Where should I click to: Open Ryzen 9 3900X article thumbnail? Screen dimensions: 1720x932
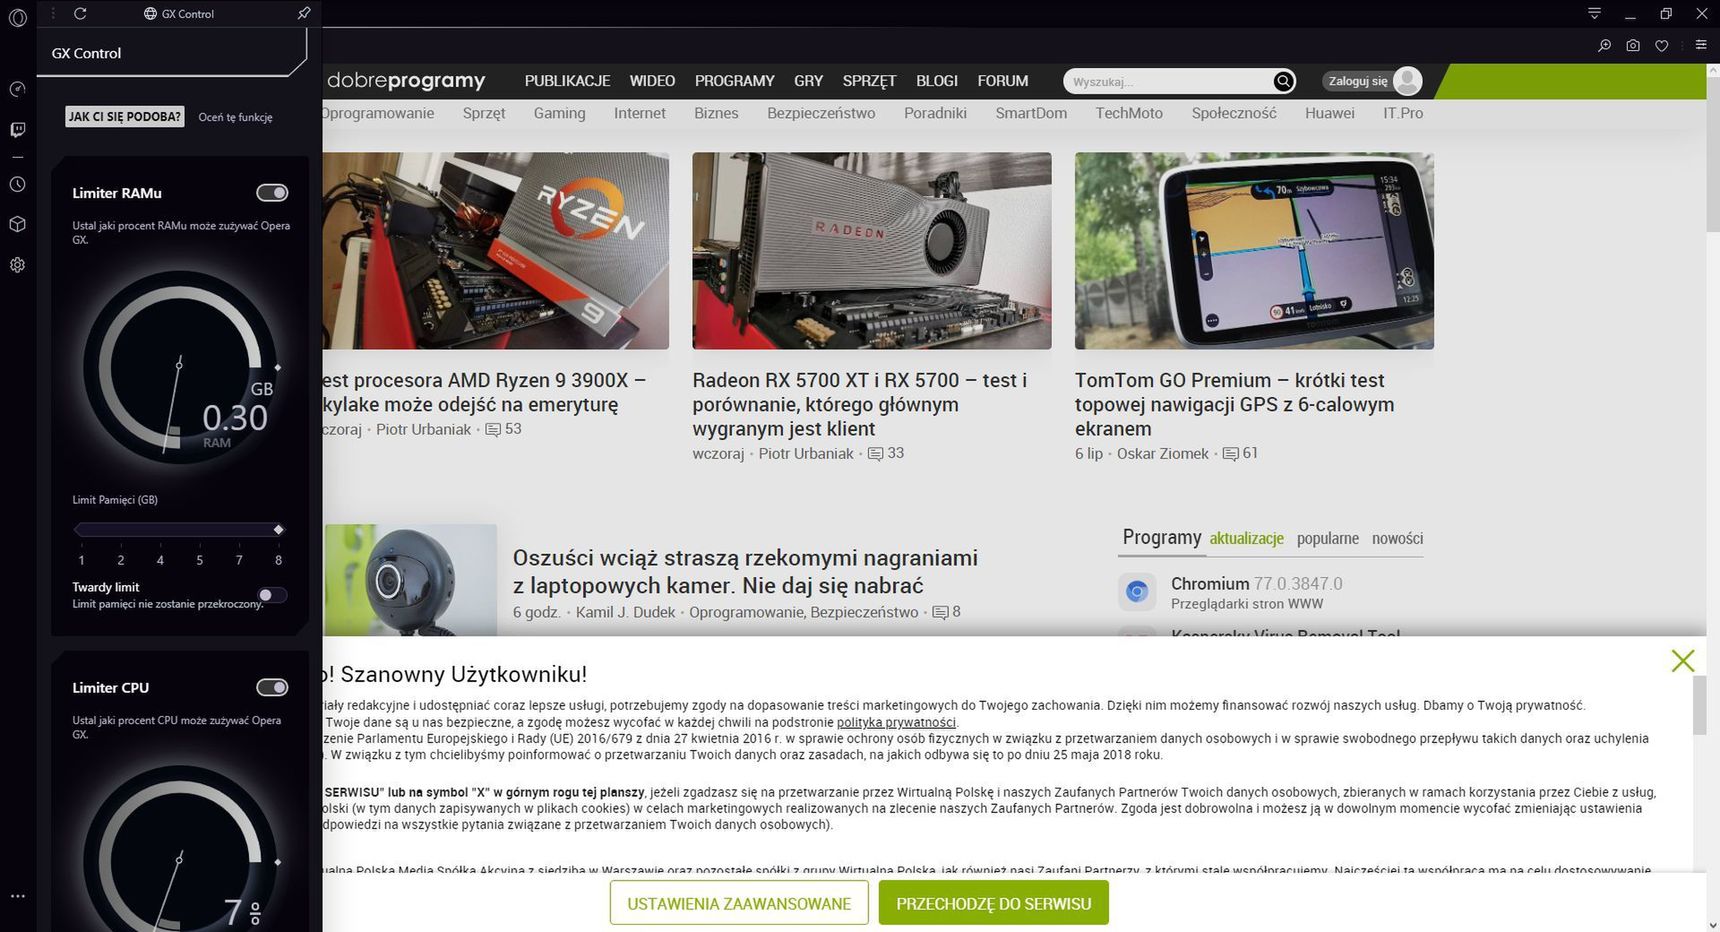coord(496,251)
